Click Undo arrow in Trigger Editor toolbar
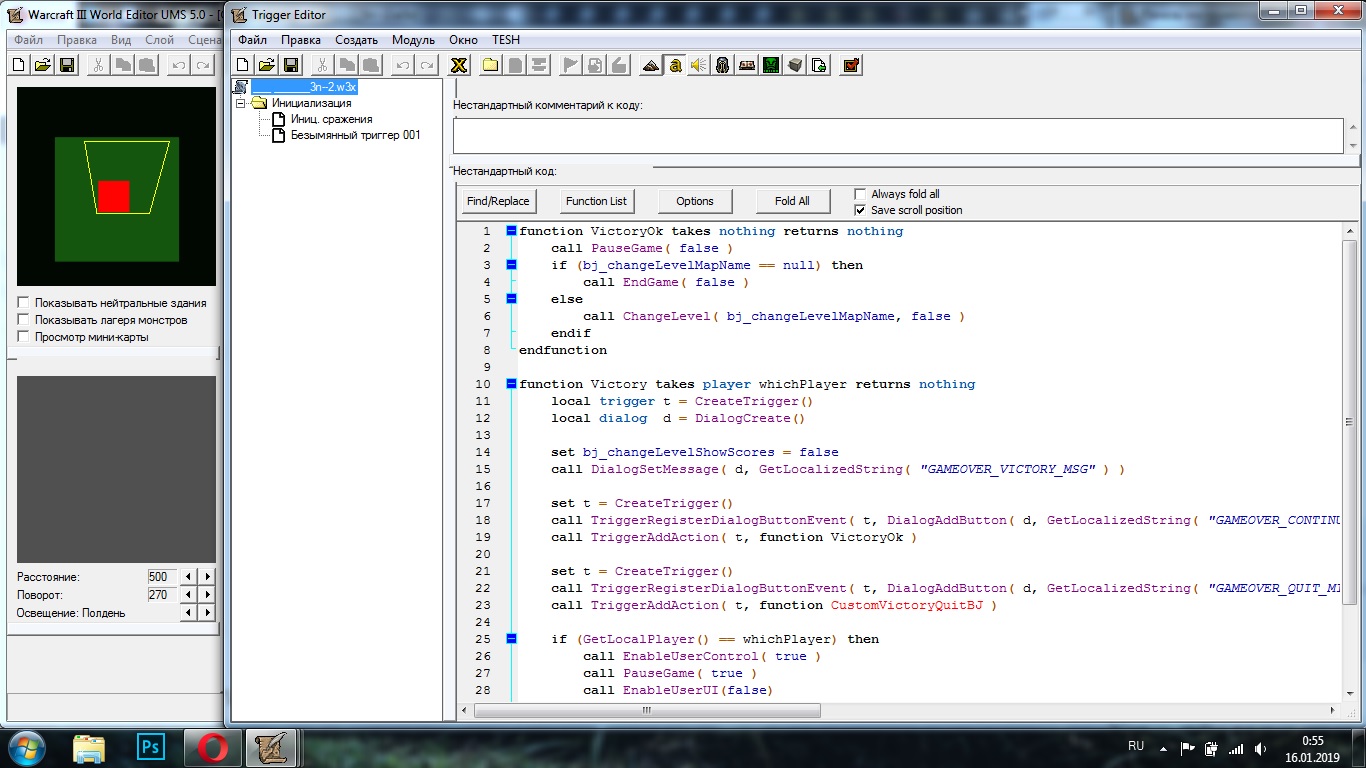This screenshot has width=1366, height=768. click(x=401, y=65)
